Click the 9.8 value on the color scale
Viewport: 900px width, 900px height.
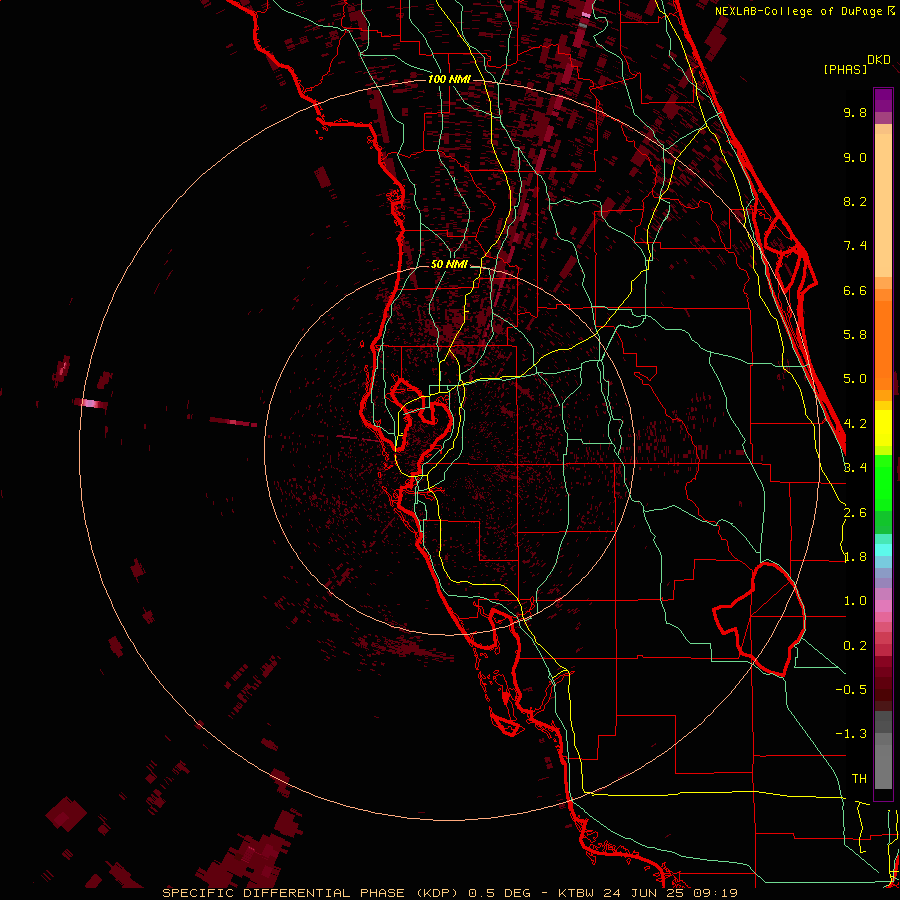(855, 112)
